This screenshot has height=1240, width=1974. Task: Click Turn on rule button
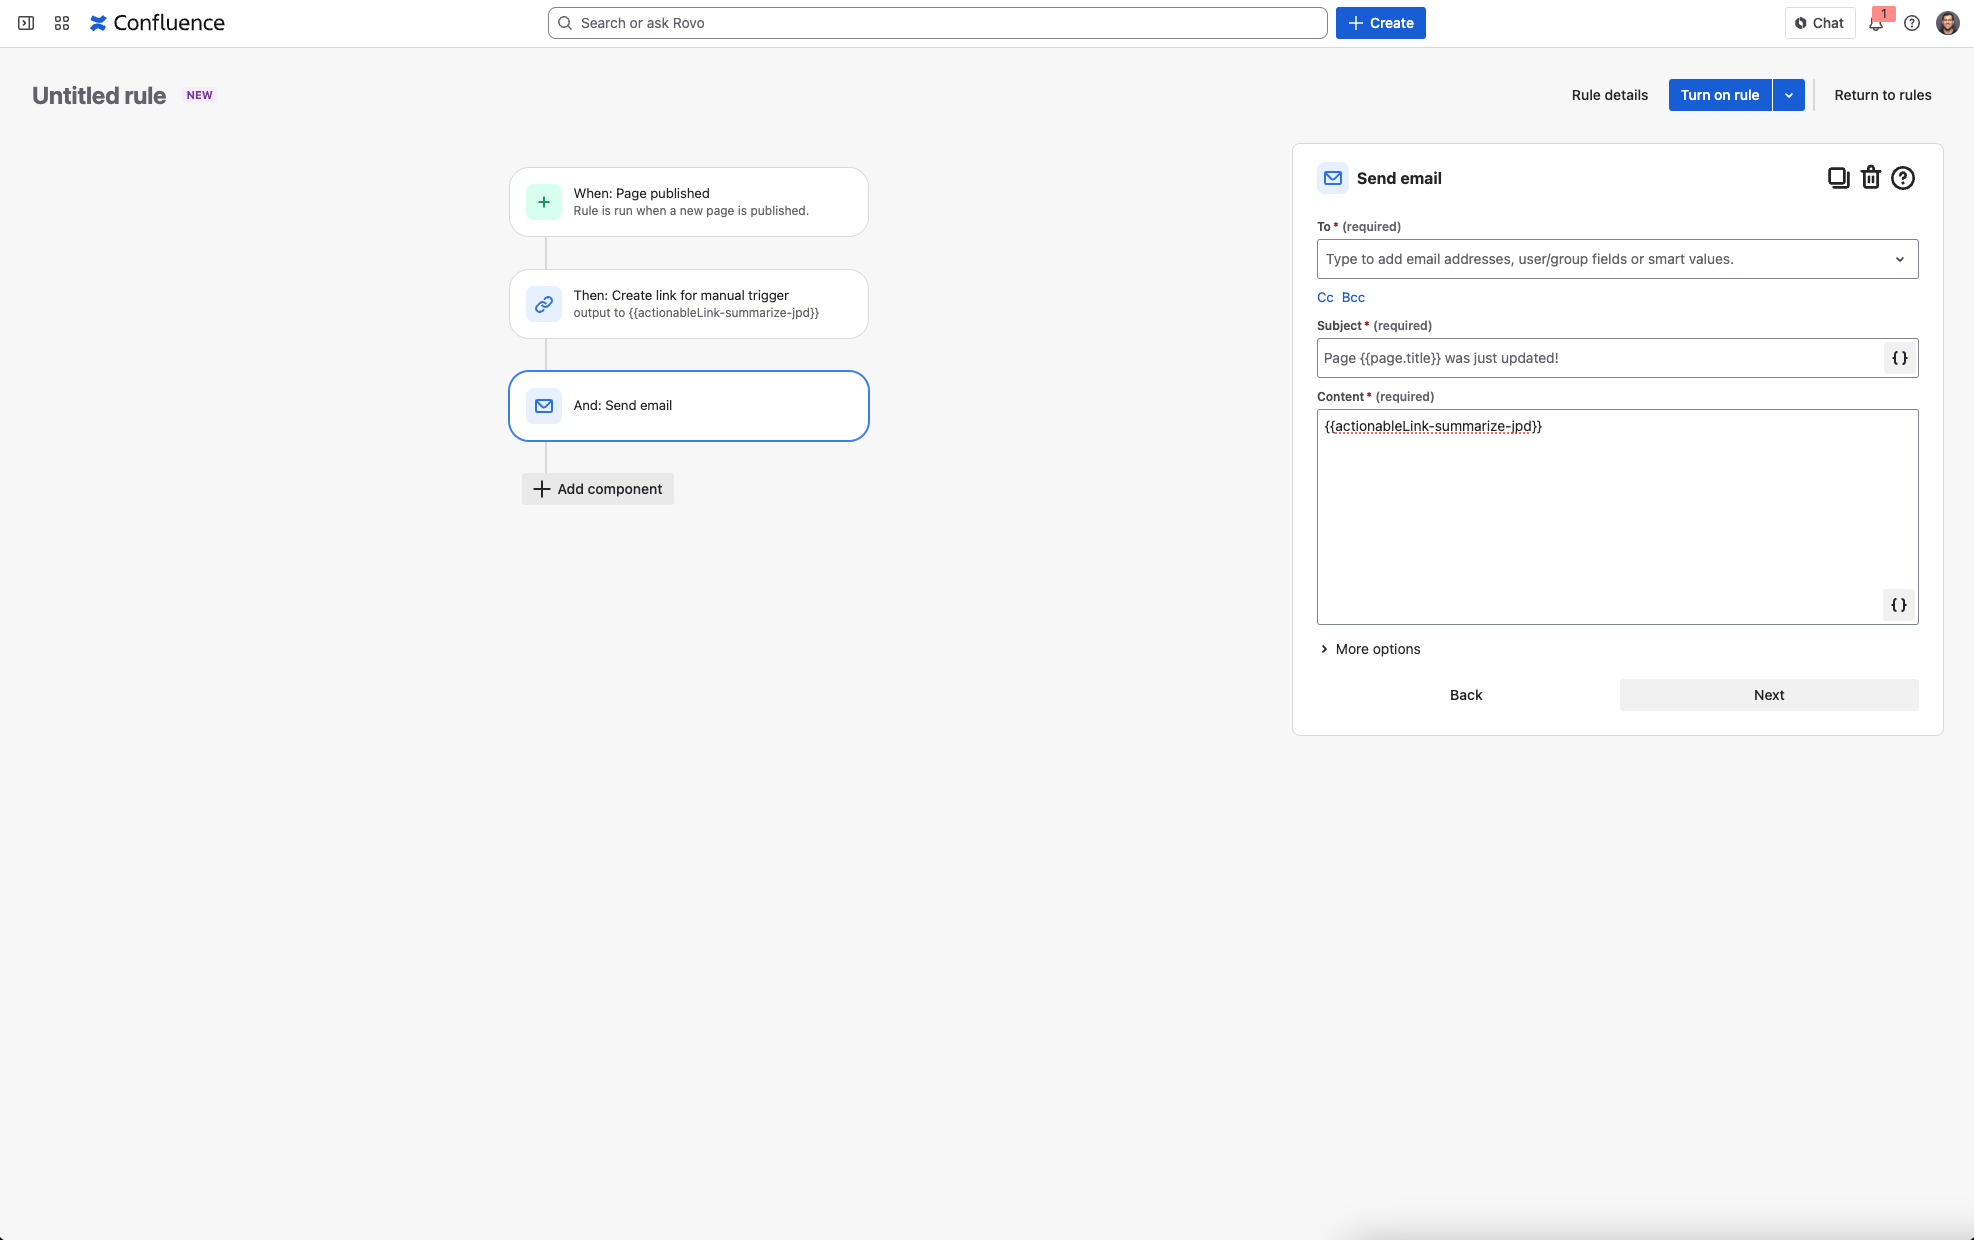pos(1720,95)
